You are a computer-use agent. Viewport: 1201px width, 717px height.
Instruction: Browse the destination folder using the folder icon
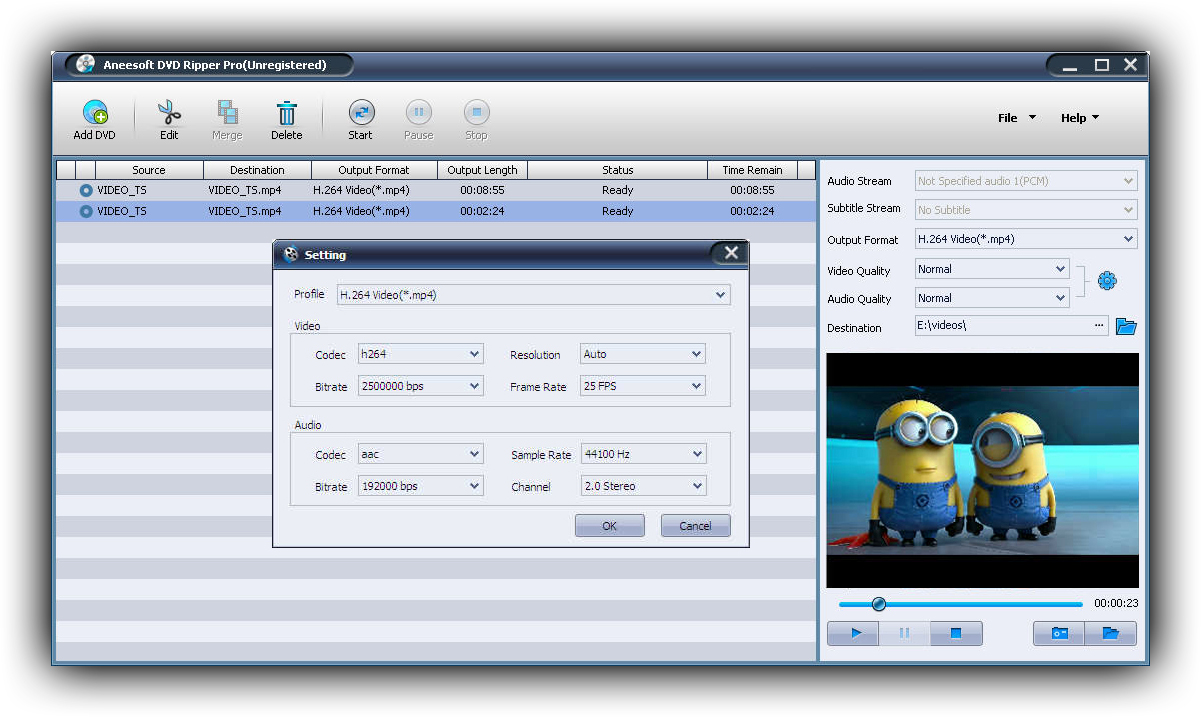point(1126,326)
